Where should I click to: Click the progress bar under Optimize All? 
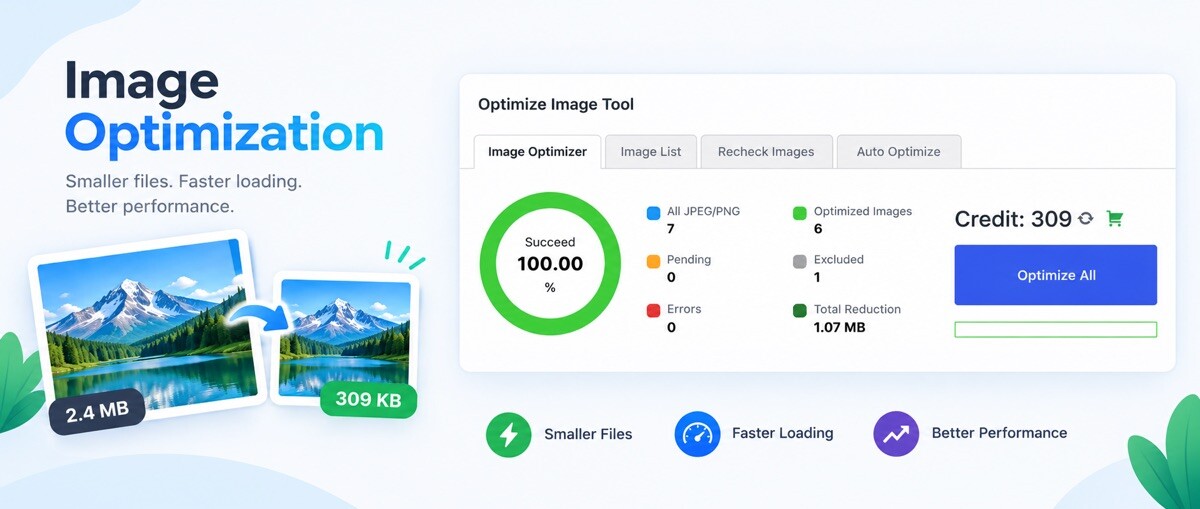1056,329
